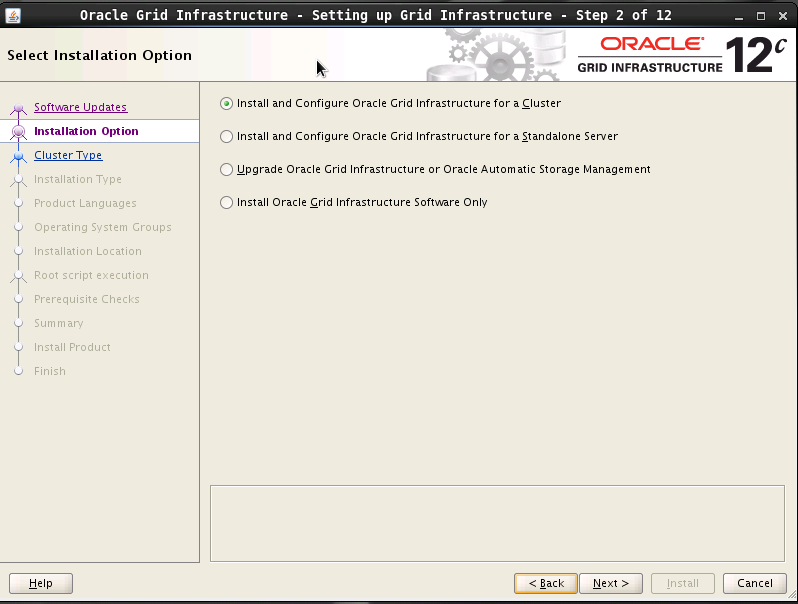The width and height of the screenshot is (798, 604).
Task: Minimize the installer window
Action: click(x=740, y=15)
